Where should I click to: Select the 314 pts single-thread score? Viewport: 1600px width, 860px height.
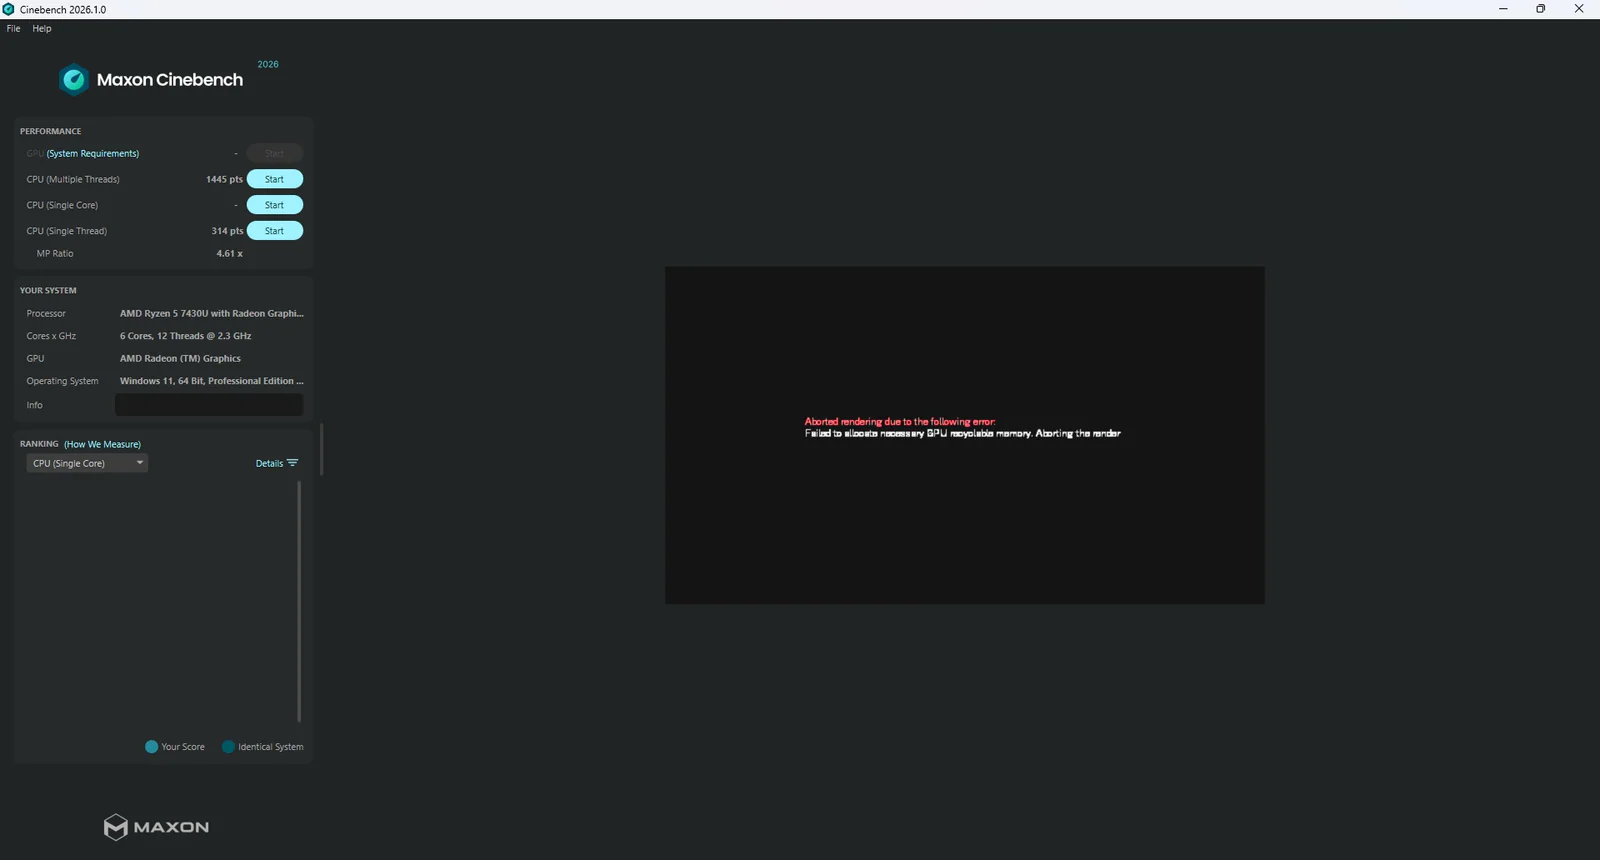point(227,231)
